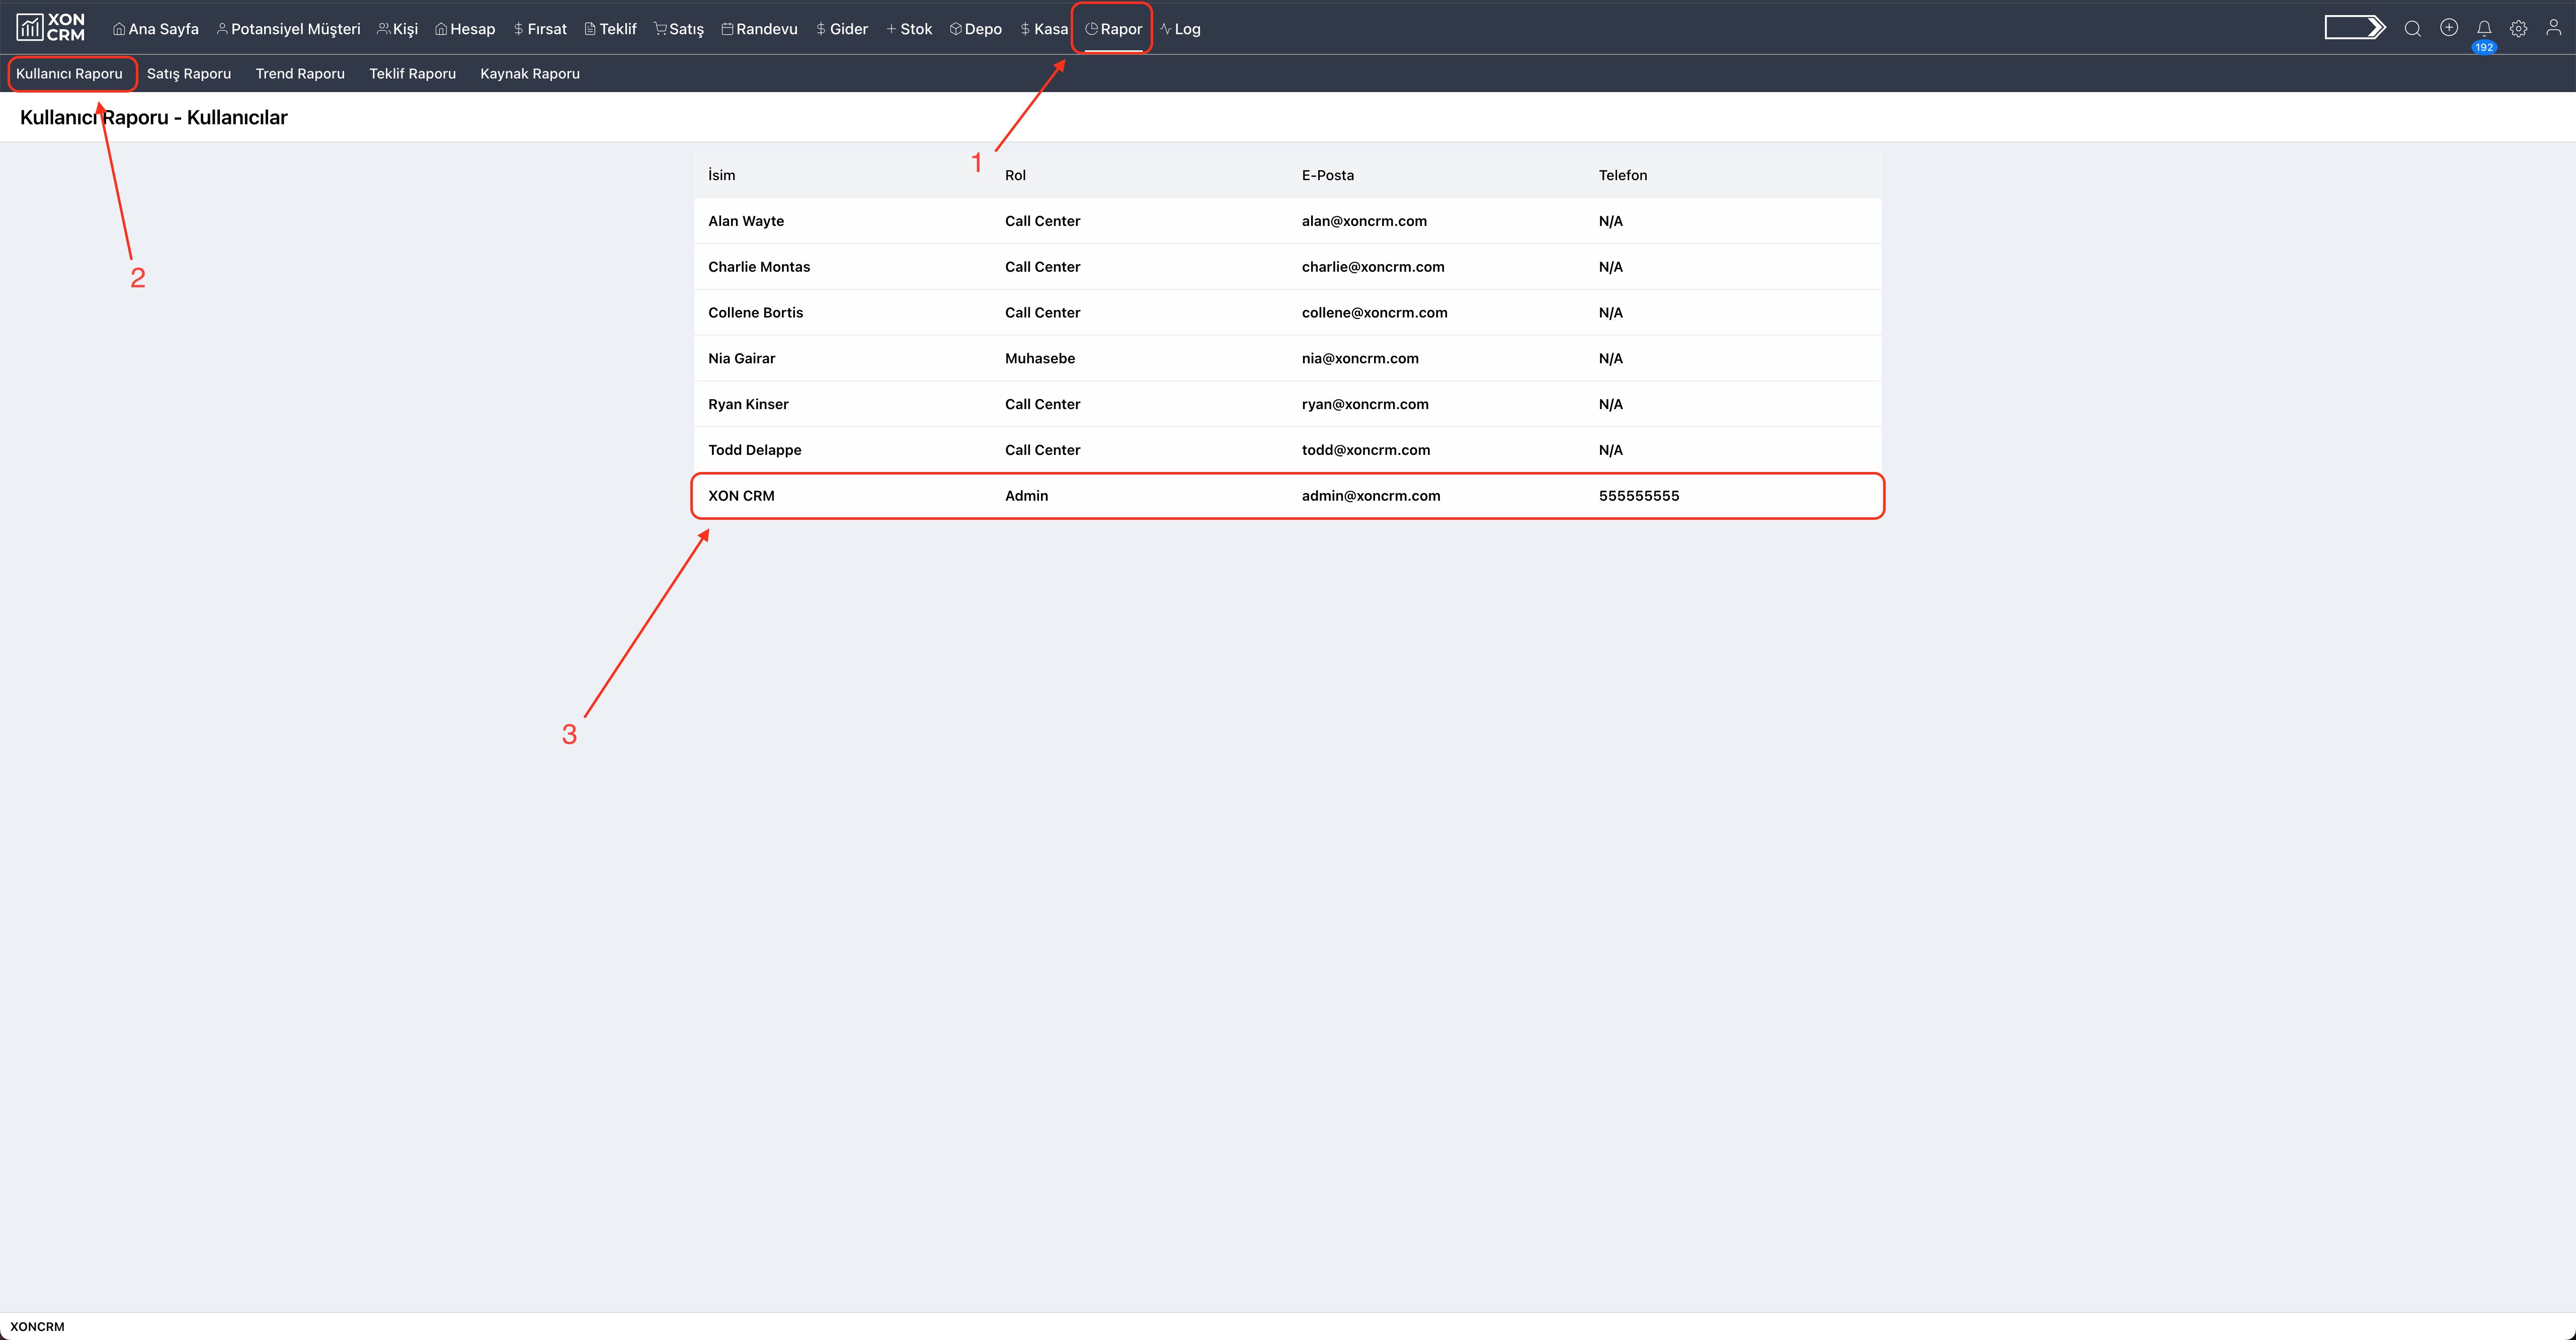Select the Ryan Kinser name cell
The width and height of the screenshot is (2576, 1340).
pyautogui.click(x=748, y=405)
